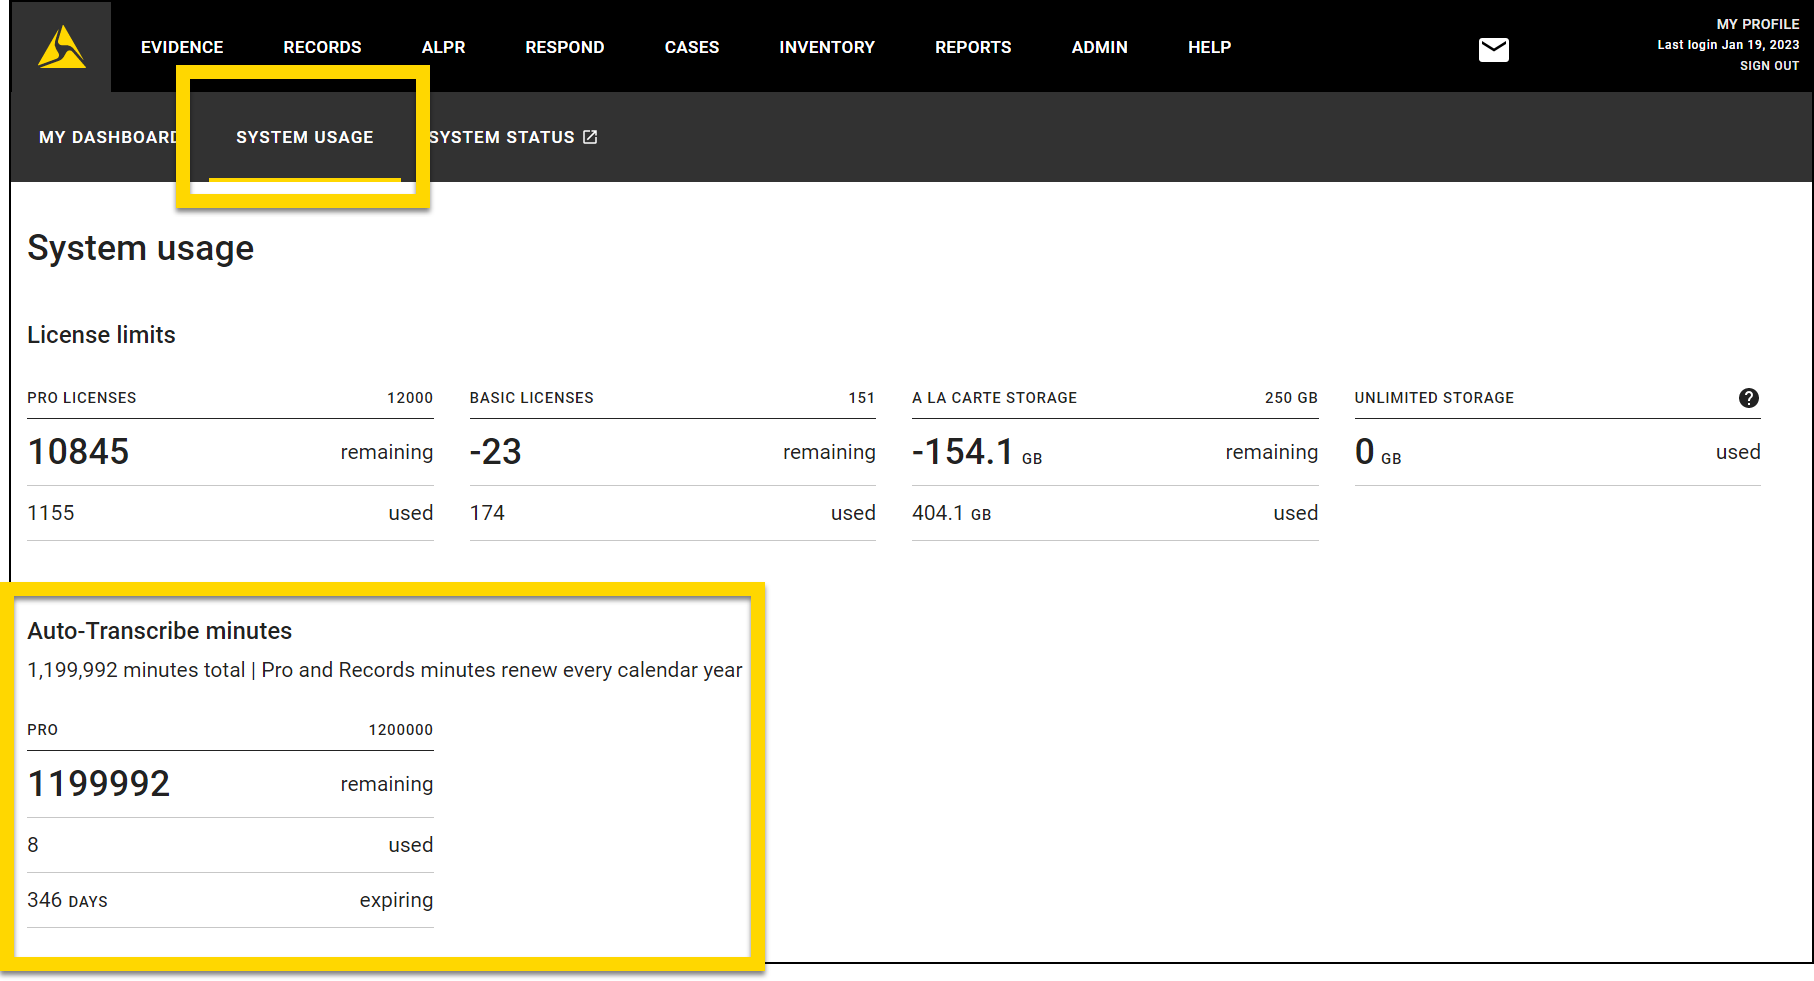Click Sign Out
The image size is (1814, 981).
point(1768,66)
